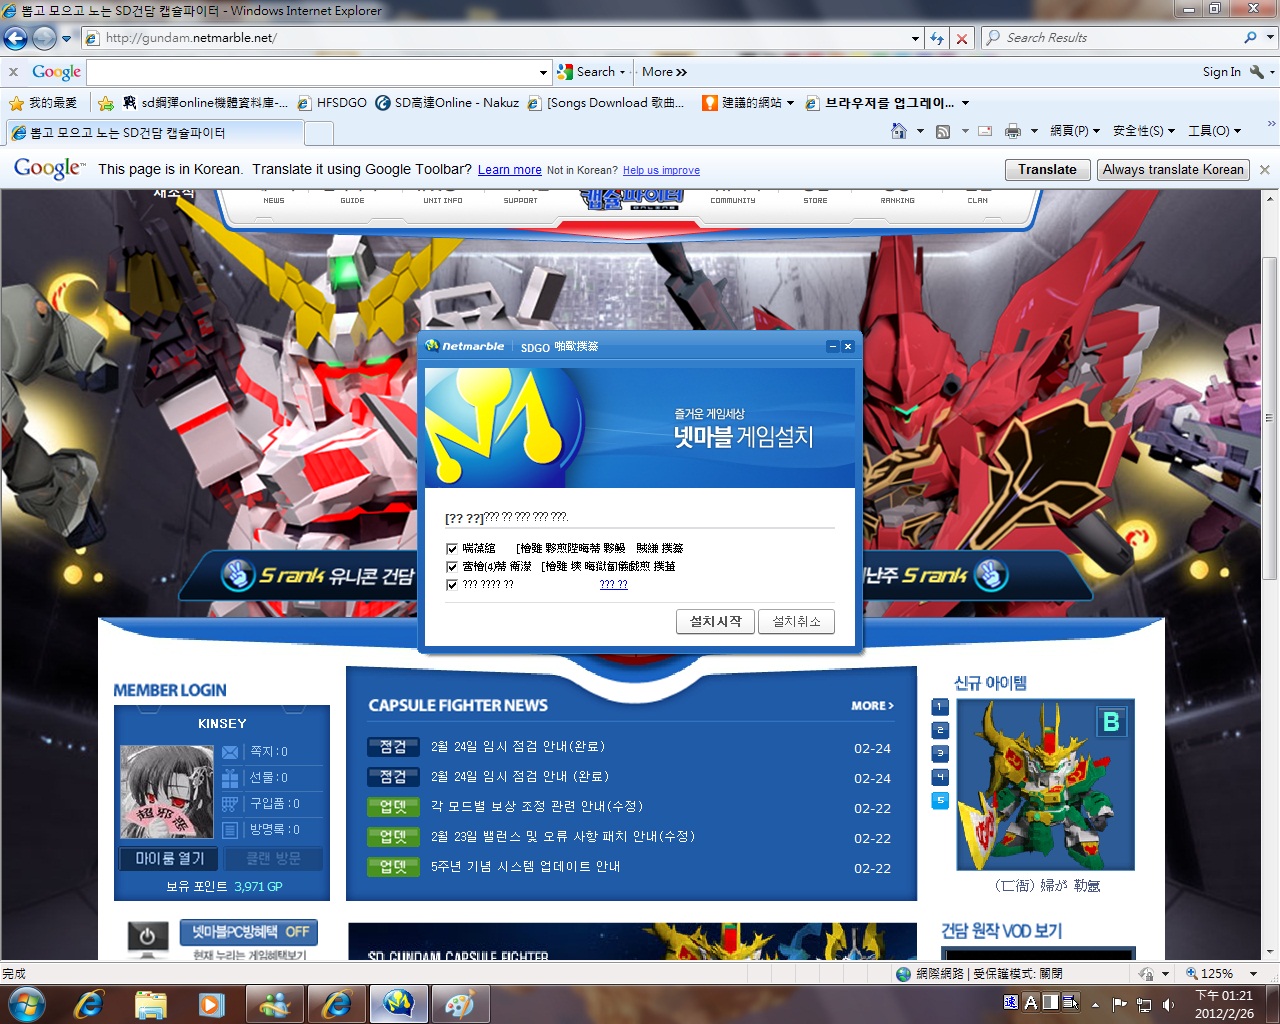Viewport: 1280px width, 1024px height.
Task: Select new item slide number 5
Action: point(940,801)
